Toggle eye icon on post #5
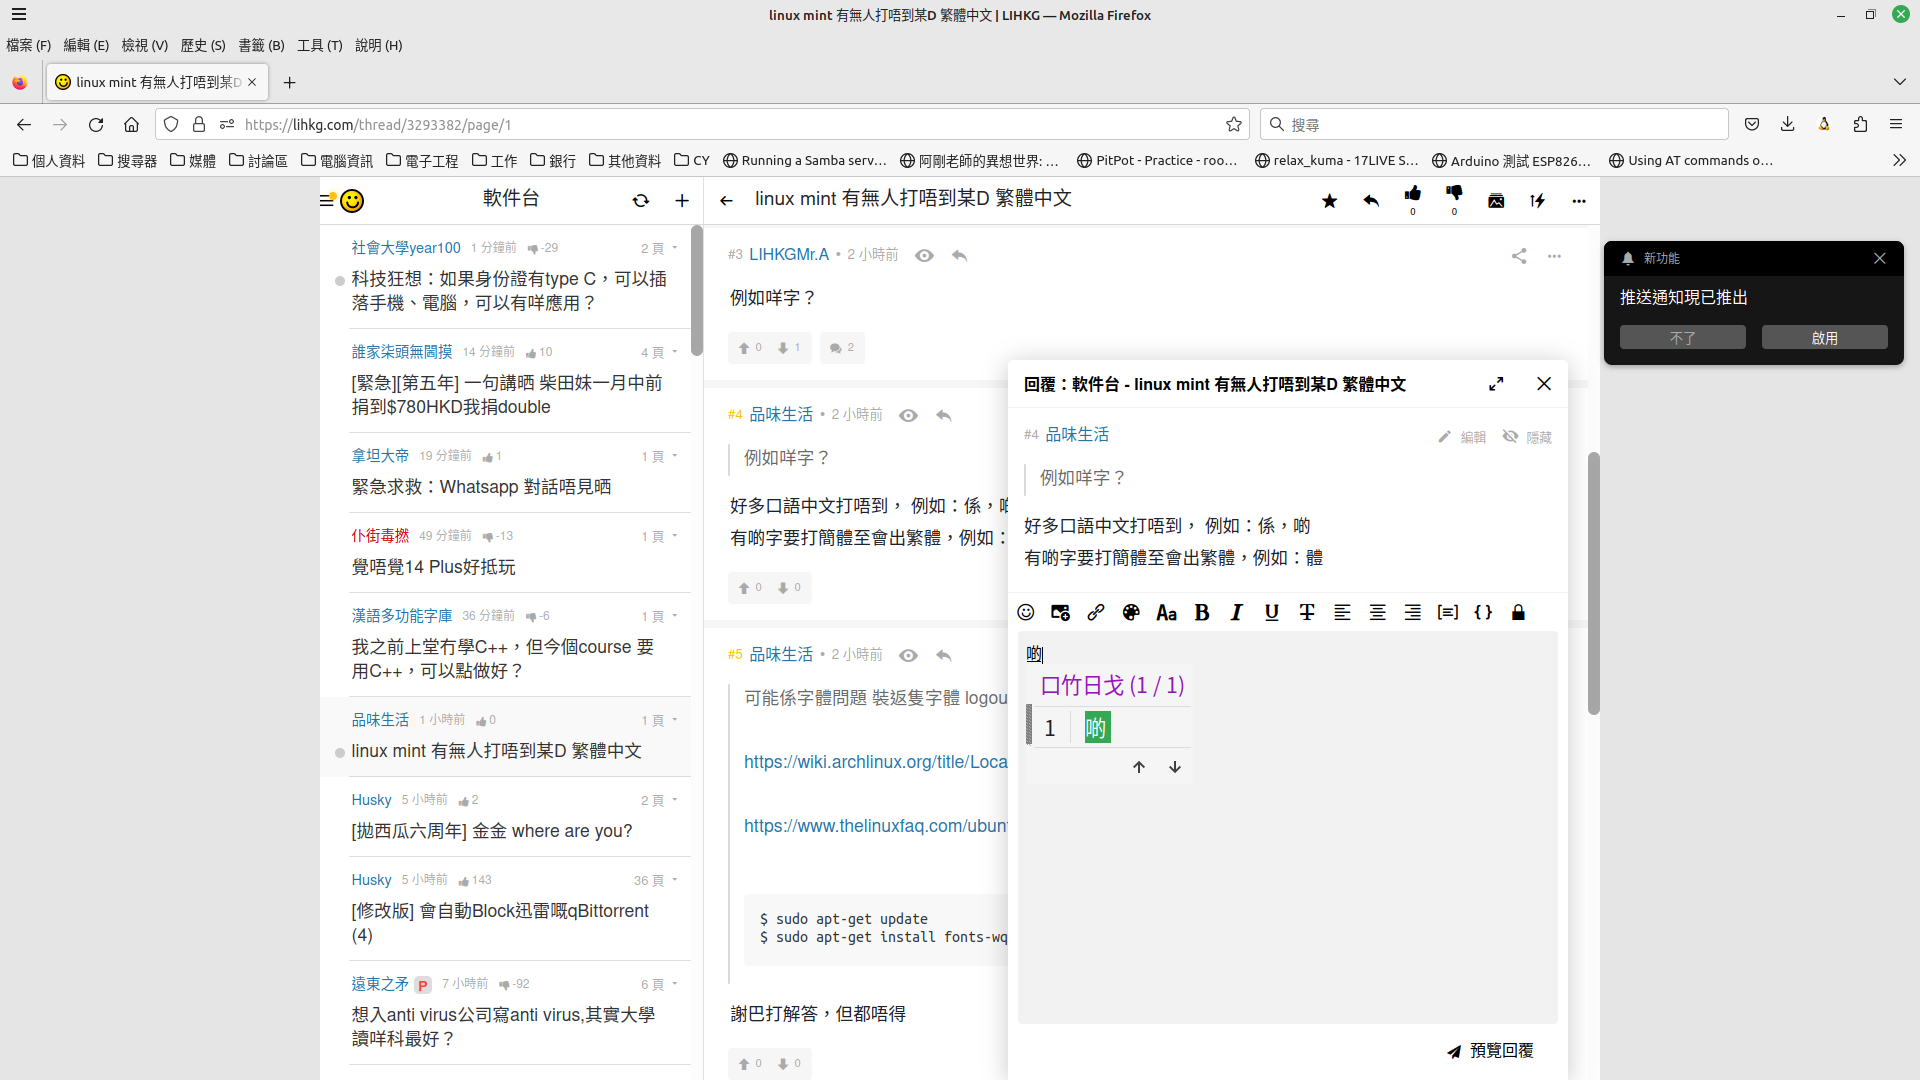The image size is (1920, 1080). [909, 656]
